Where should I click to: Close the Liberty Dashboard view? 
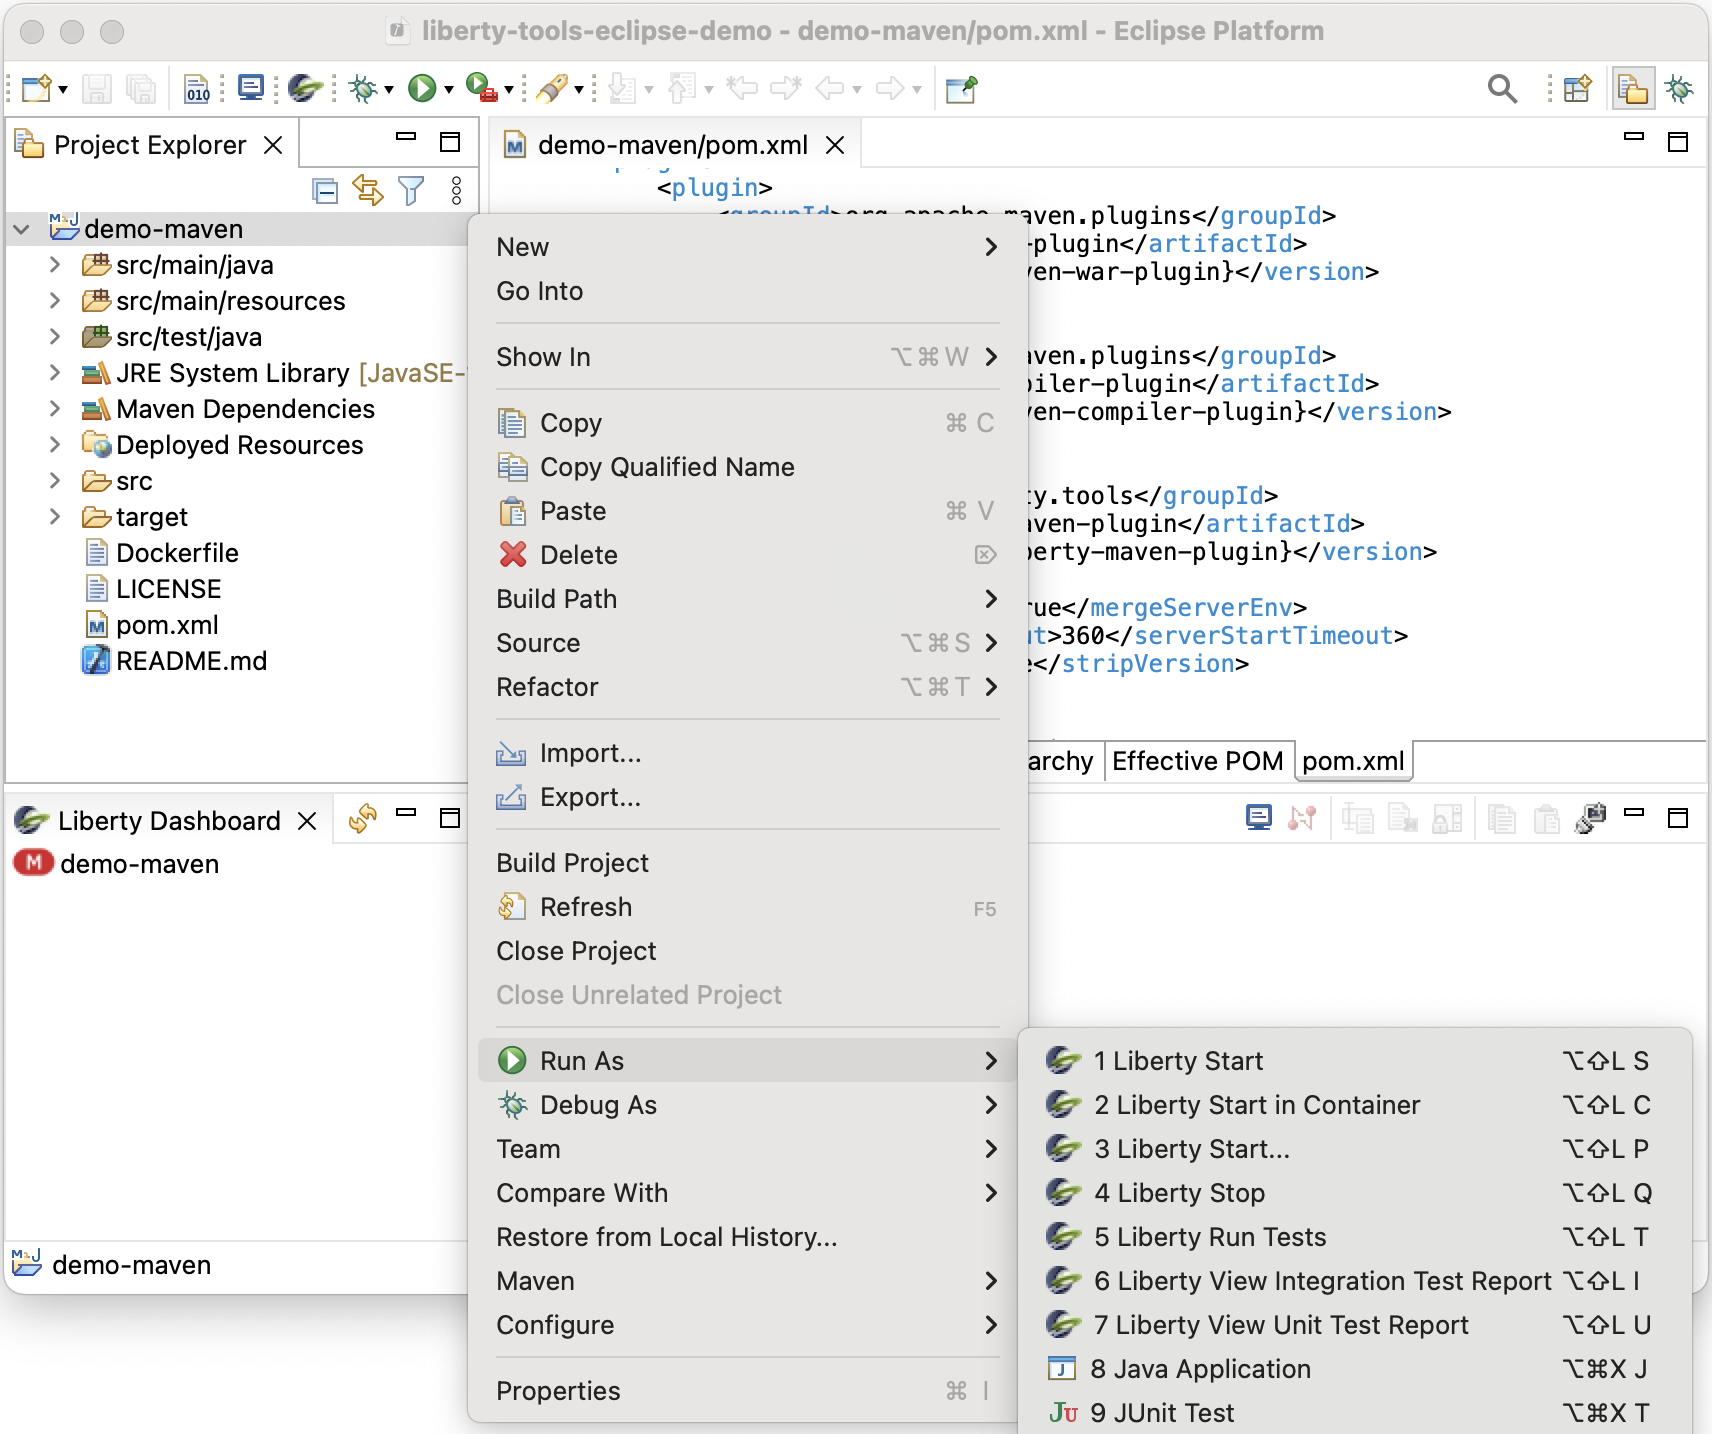point(307,821)
